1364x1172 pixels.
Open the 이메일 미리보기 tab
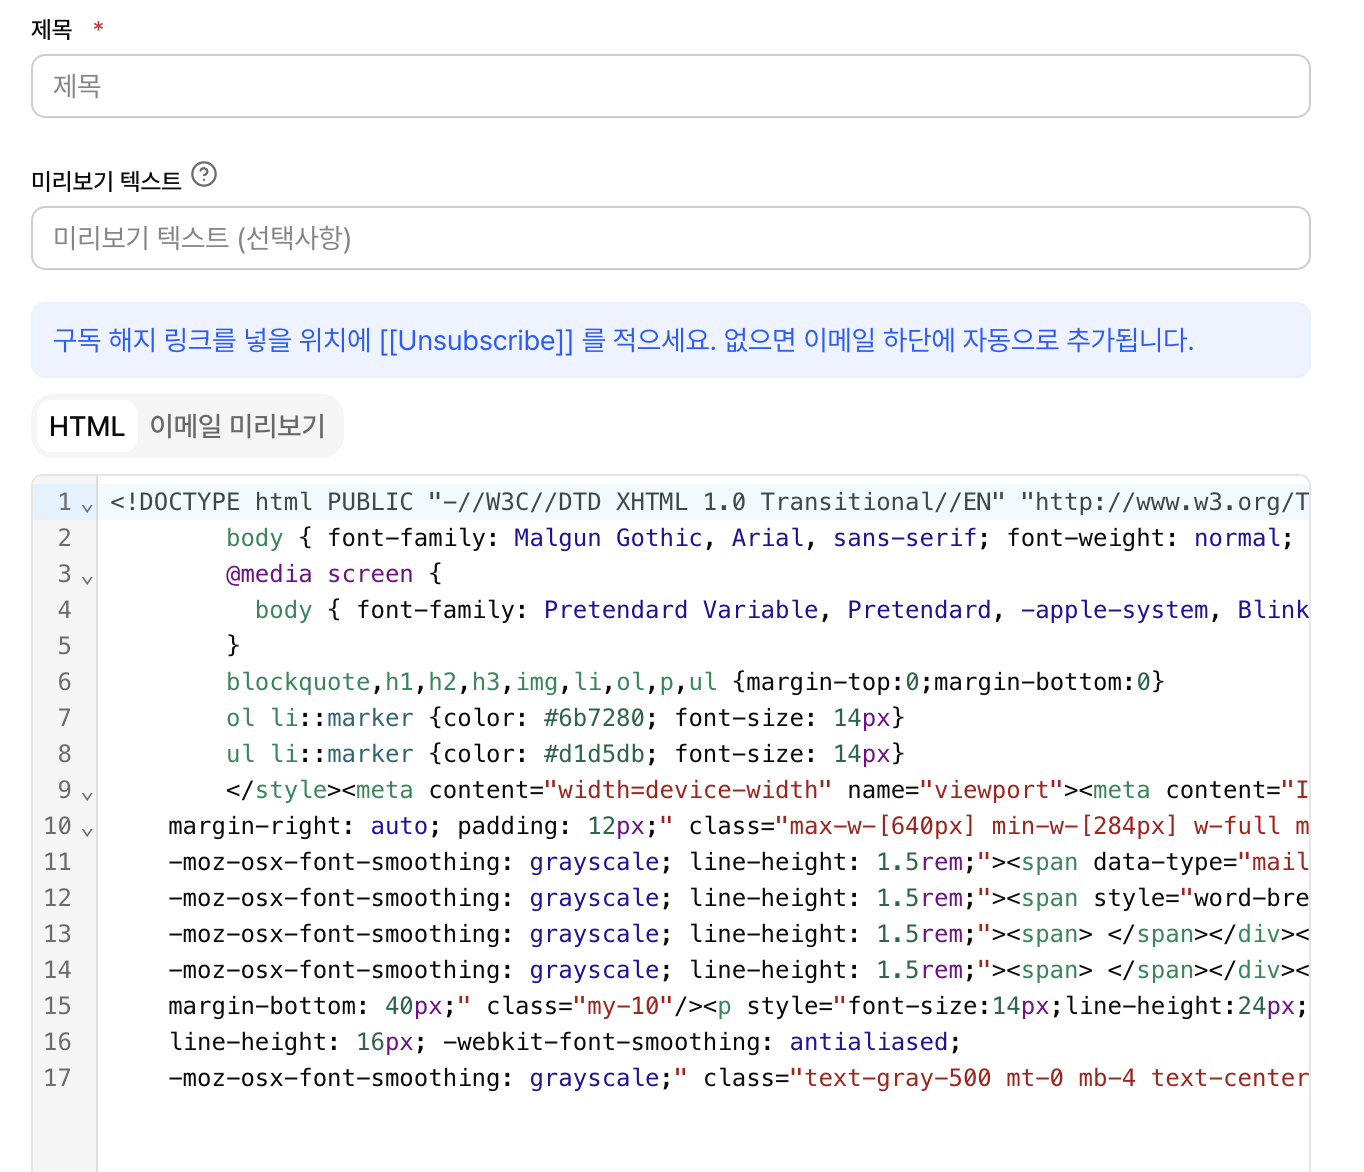pos(238,426)
